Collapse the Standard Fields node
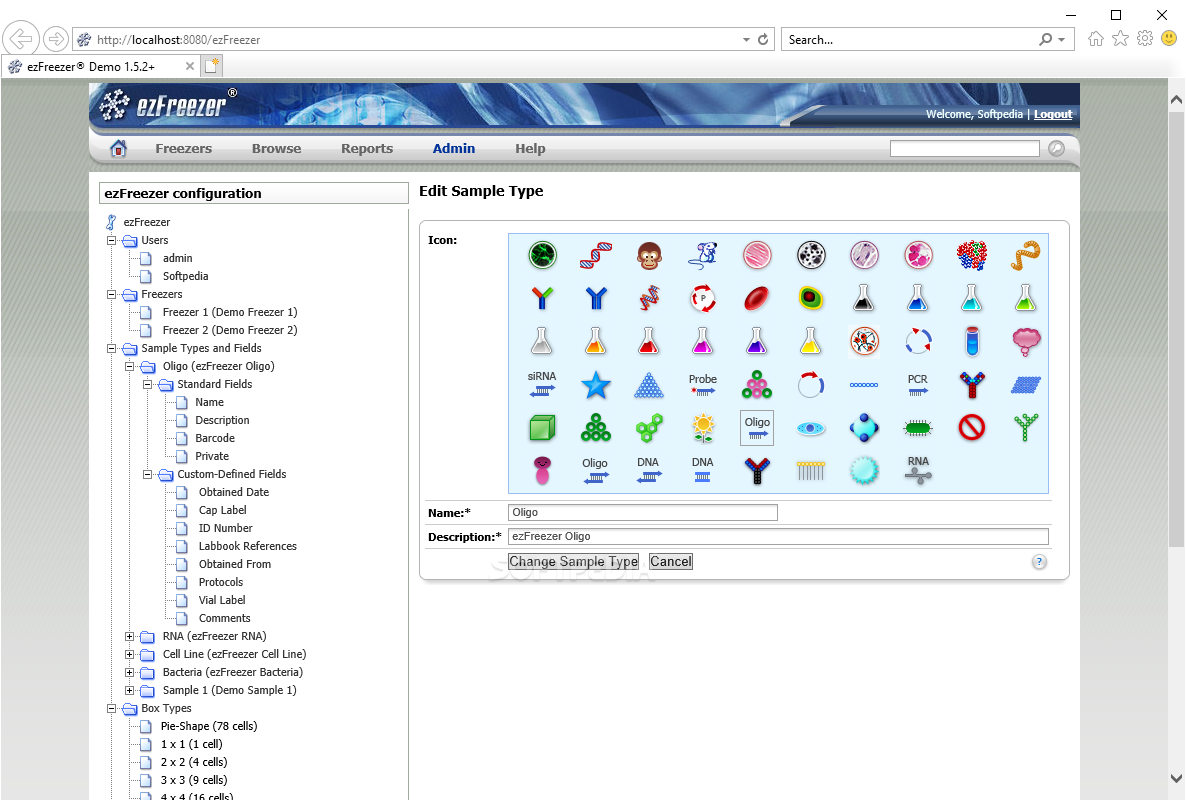 click(x=147, y=384)
